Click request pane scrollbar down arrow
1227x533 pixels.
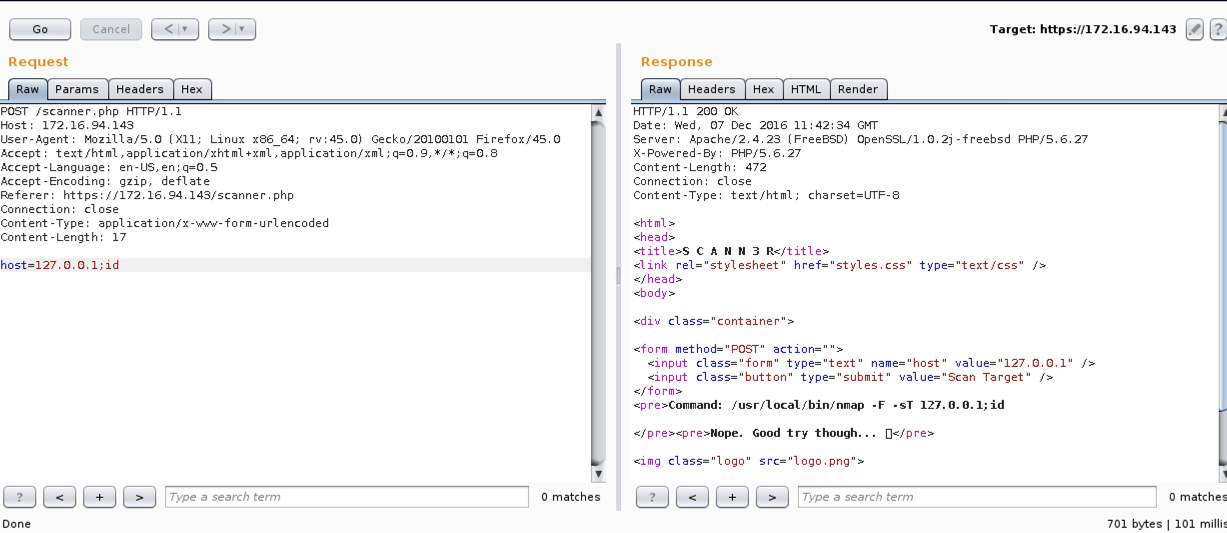599,473
